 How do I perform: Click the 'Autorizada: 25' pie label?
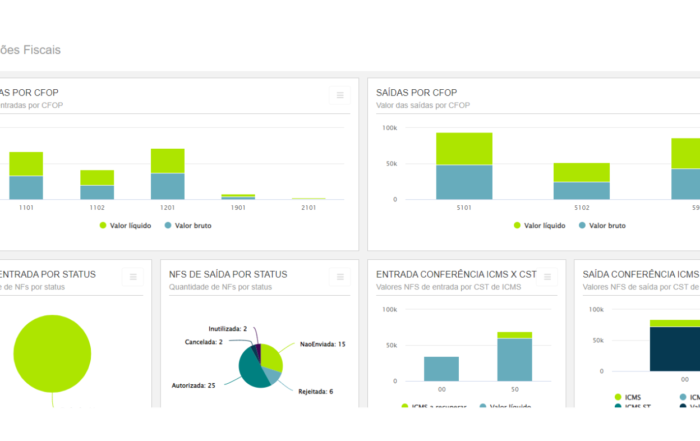tap(193, 385)
